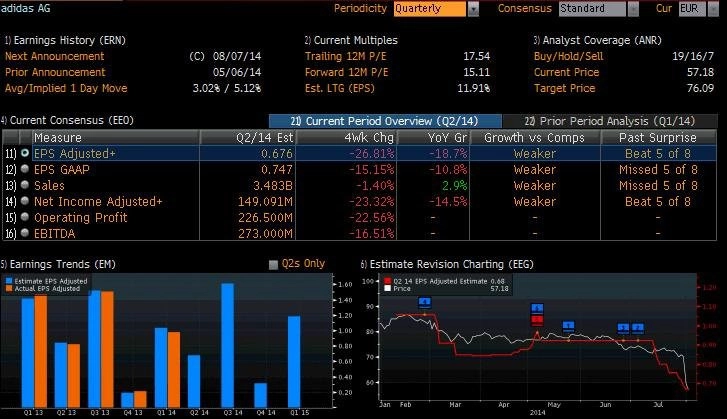
Task: Open Current Multiples section link
Action: (x=351, y=40)
